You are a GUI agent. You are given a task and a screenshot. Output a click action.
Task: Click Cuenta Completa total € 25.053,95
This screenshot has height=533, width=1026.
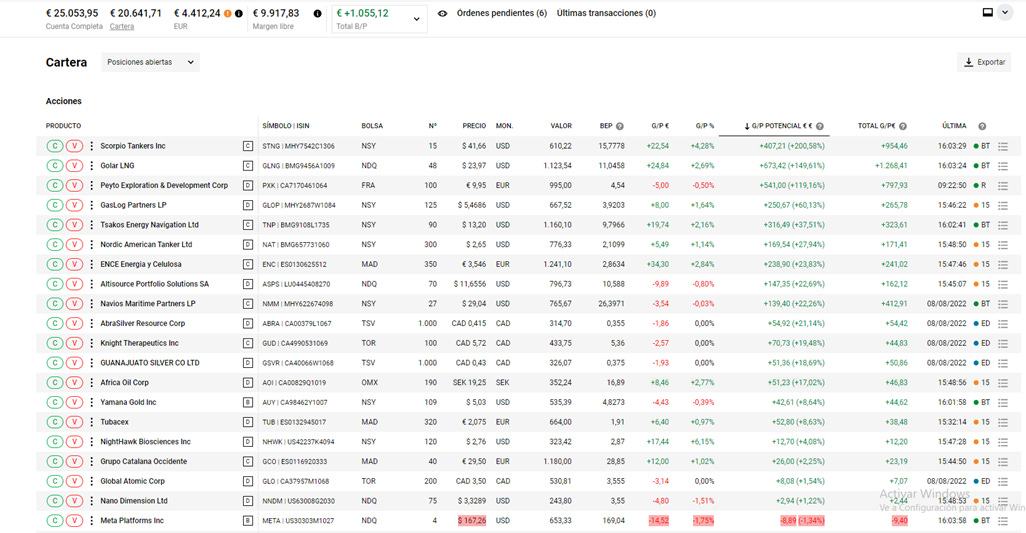72,13
